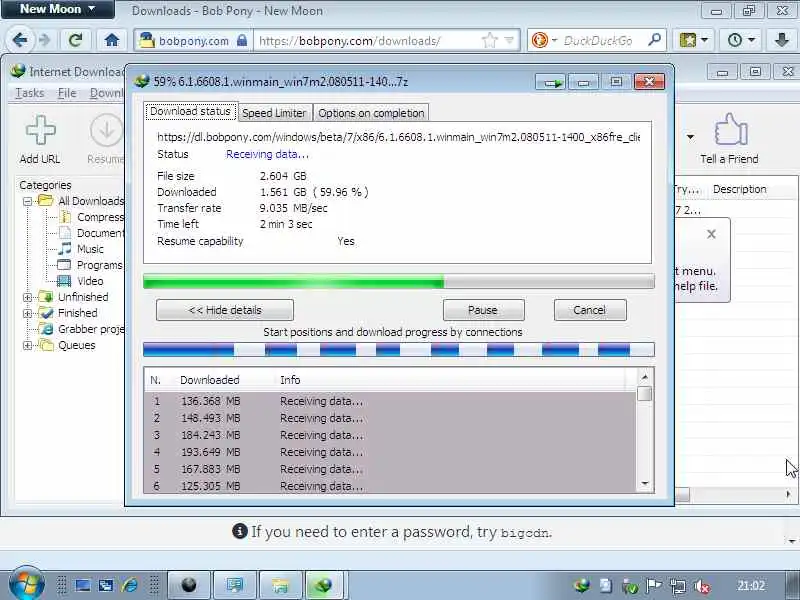This screenshot has height=600, width=800.
Task: Bookmark page with star icon
Action: [x=489, y=40]
